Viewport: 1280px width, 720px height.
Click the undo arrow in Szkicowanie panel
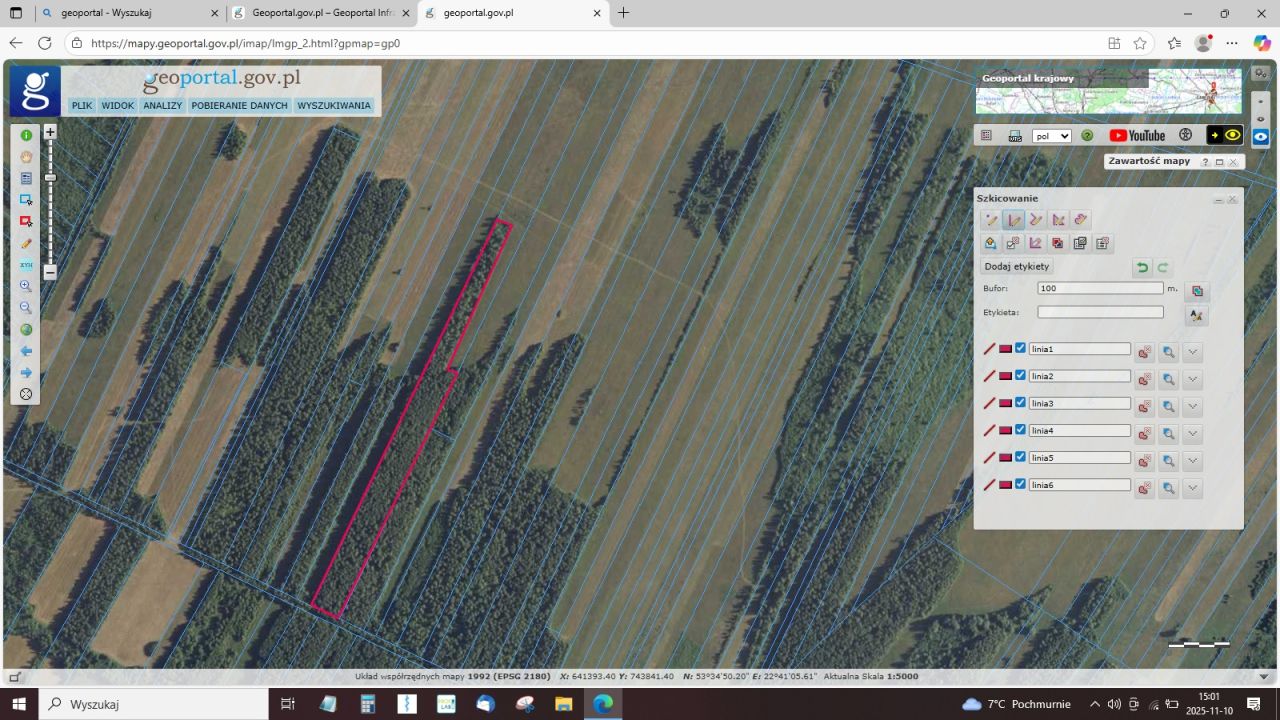[x=1142, y=267]
